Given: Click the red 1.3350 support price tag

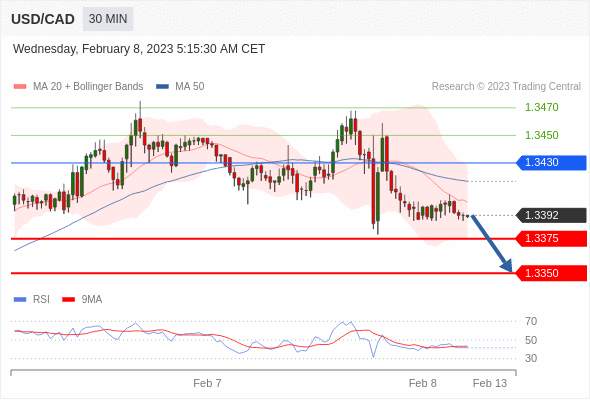Looking at the screenshot, I should [552, 273].
